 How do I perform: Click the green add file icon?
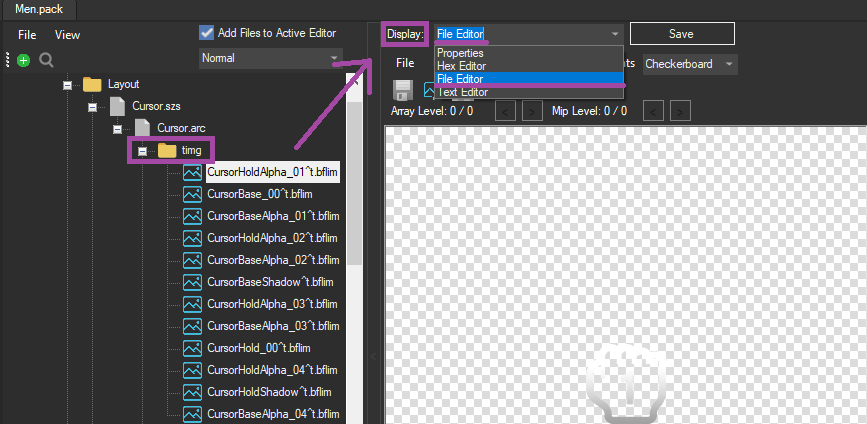[24, 60]
